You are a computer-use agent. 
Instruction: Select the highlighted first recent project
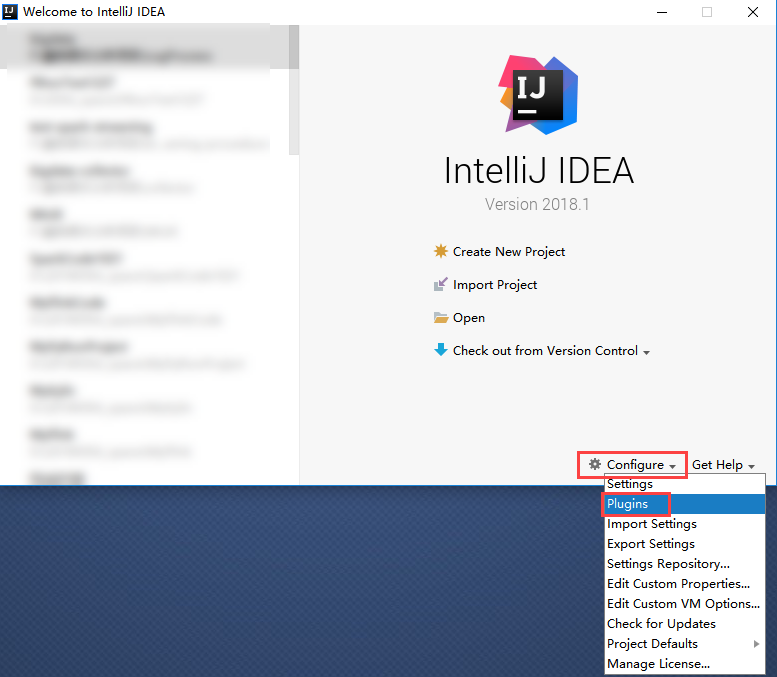[144, 47]
